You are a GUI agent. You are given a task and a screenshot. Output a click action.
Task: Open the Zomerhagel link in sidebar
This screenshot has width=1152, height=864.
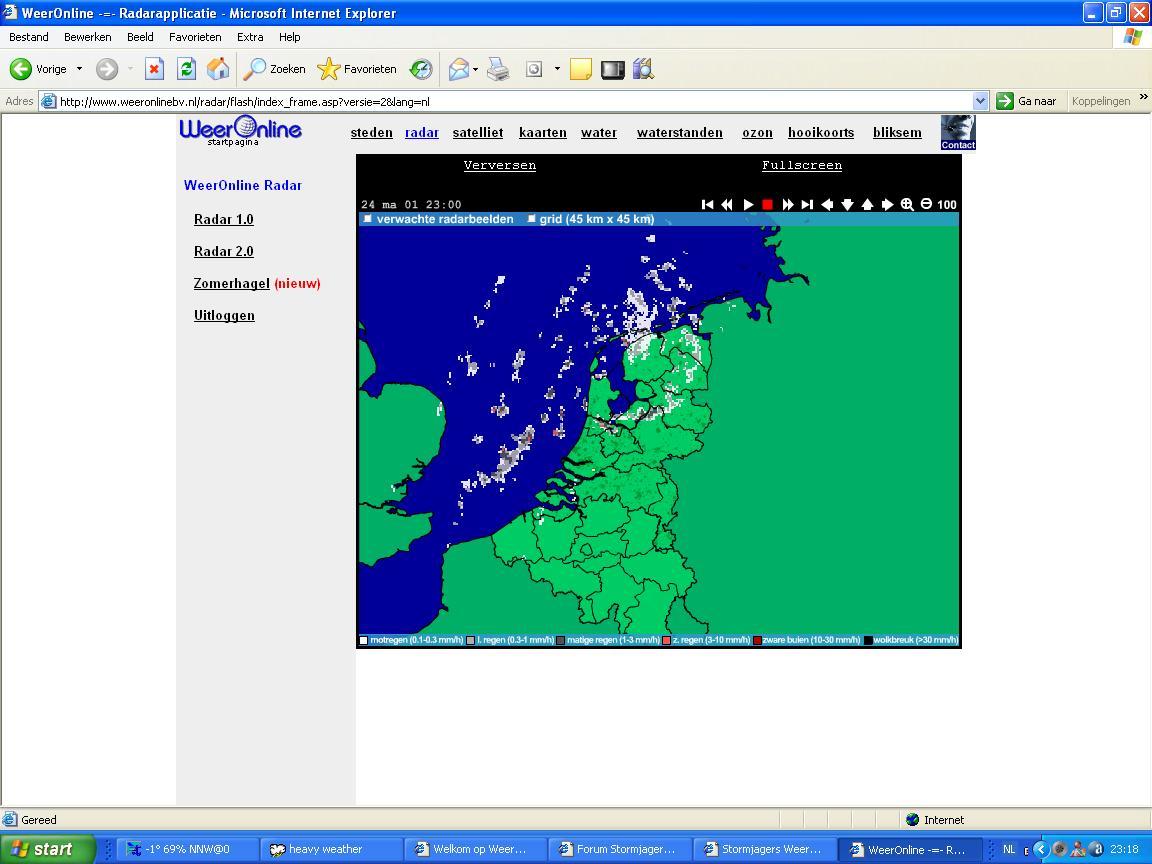[x=231, y=283]
